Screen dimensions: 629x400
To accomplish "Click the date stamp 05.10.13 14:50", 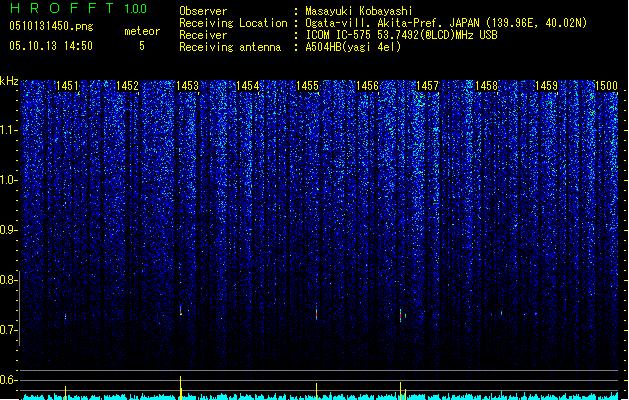I will [51, 46].
